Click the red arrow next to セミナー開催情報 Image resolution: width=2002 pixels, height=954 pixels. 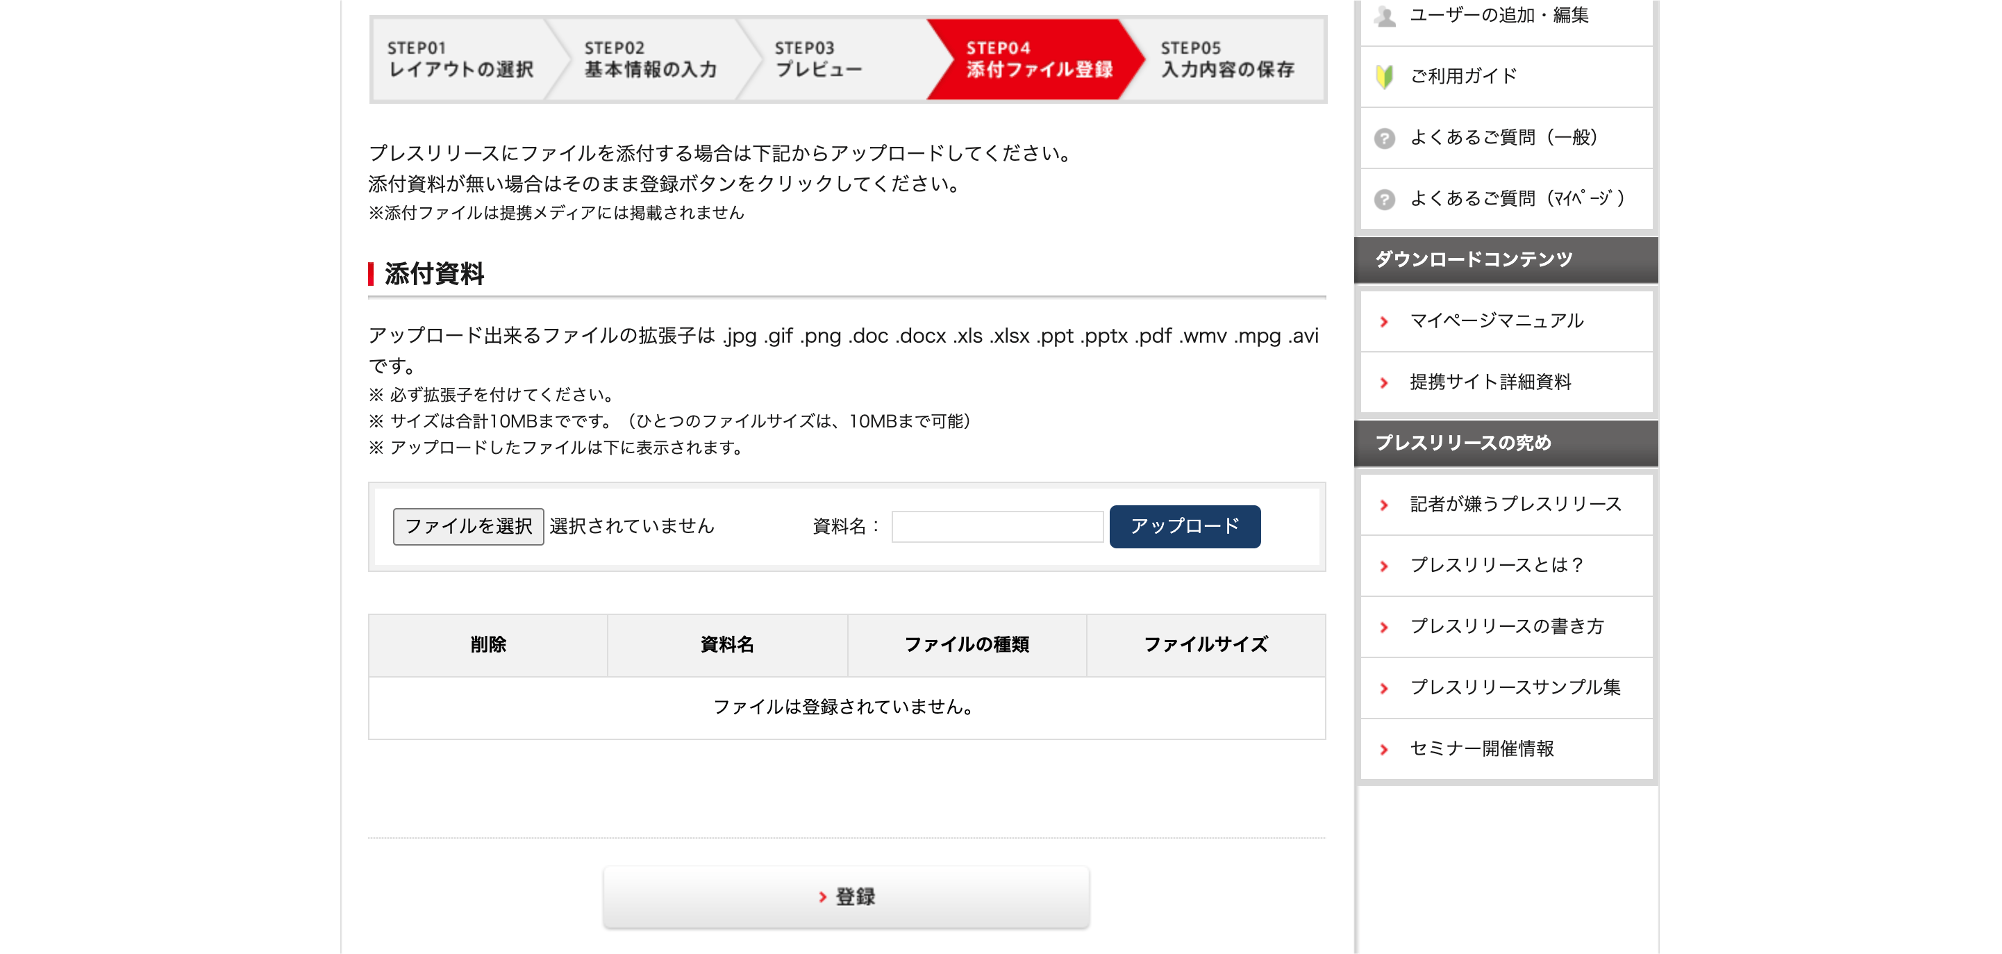1384,750
